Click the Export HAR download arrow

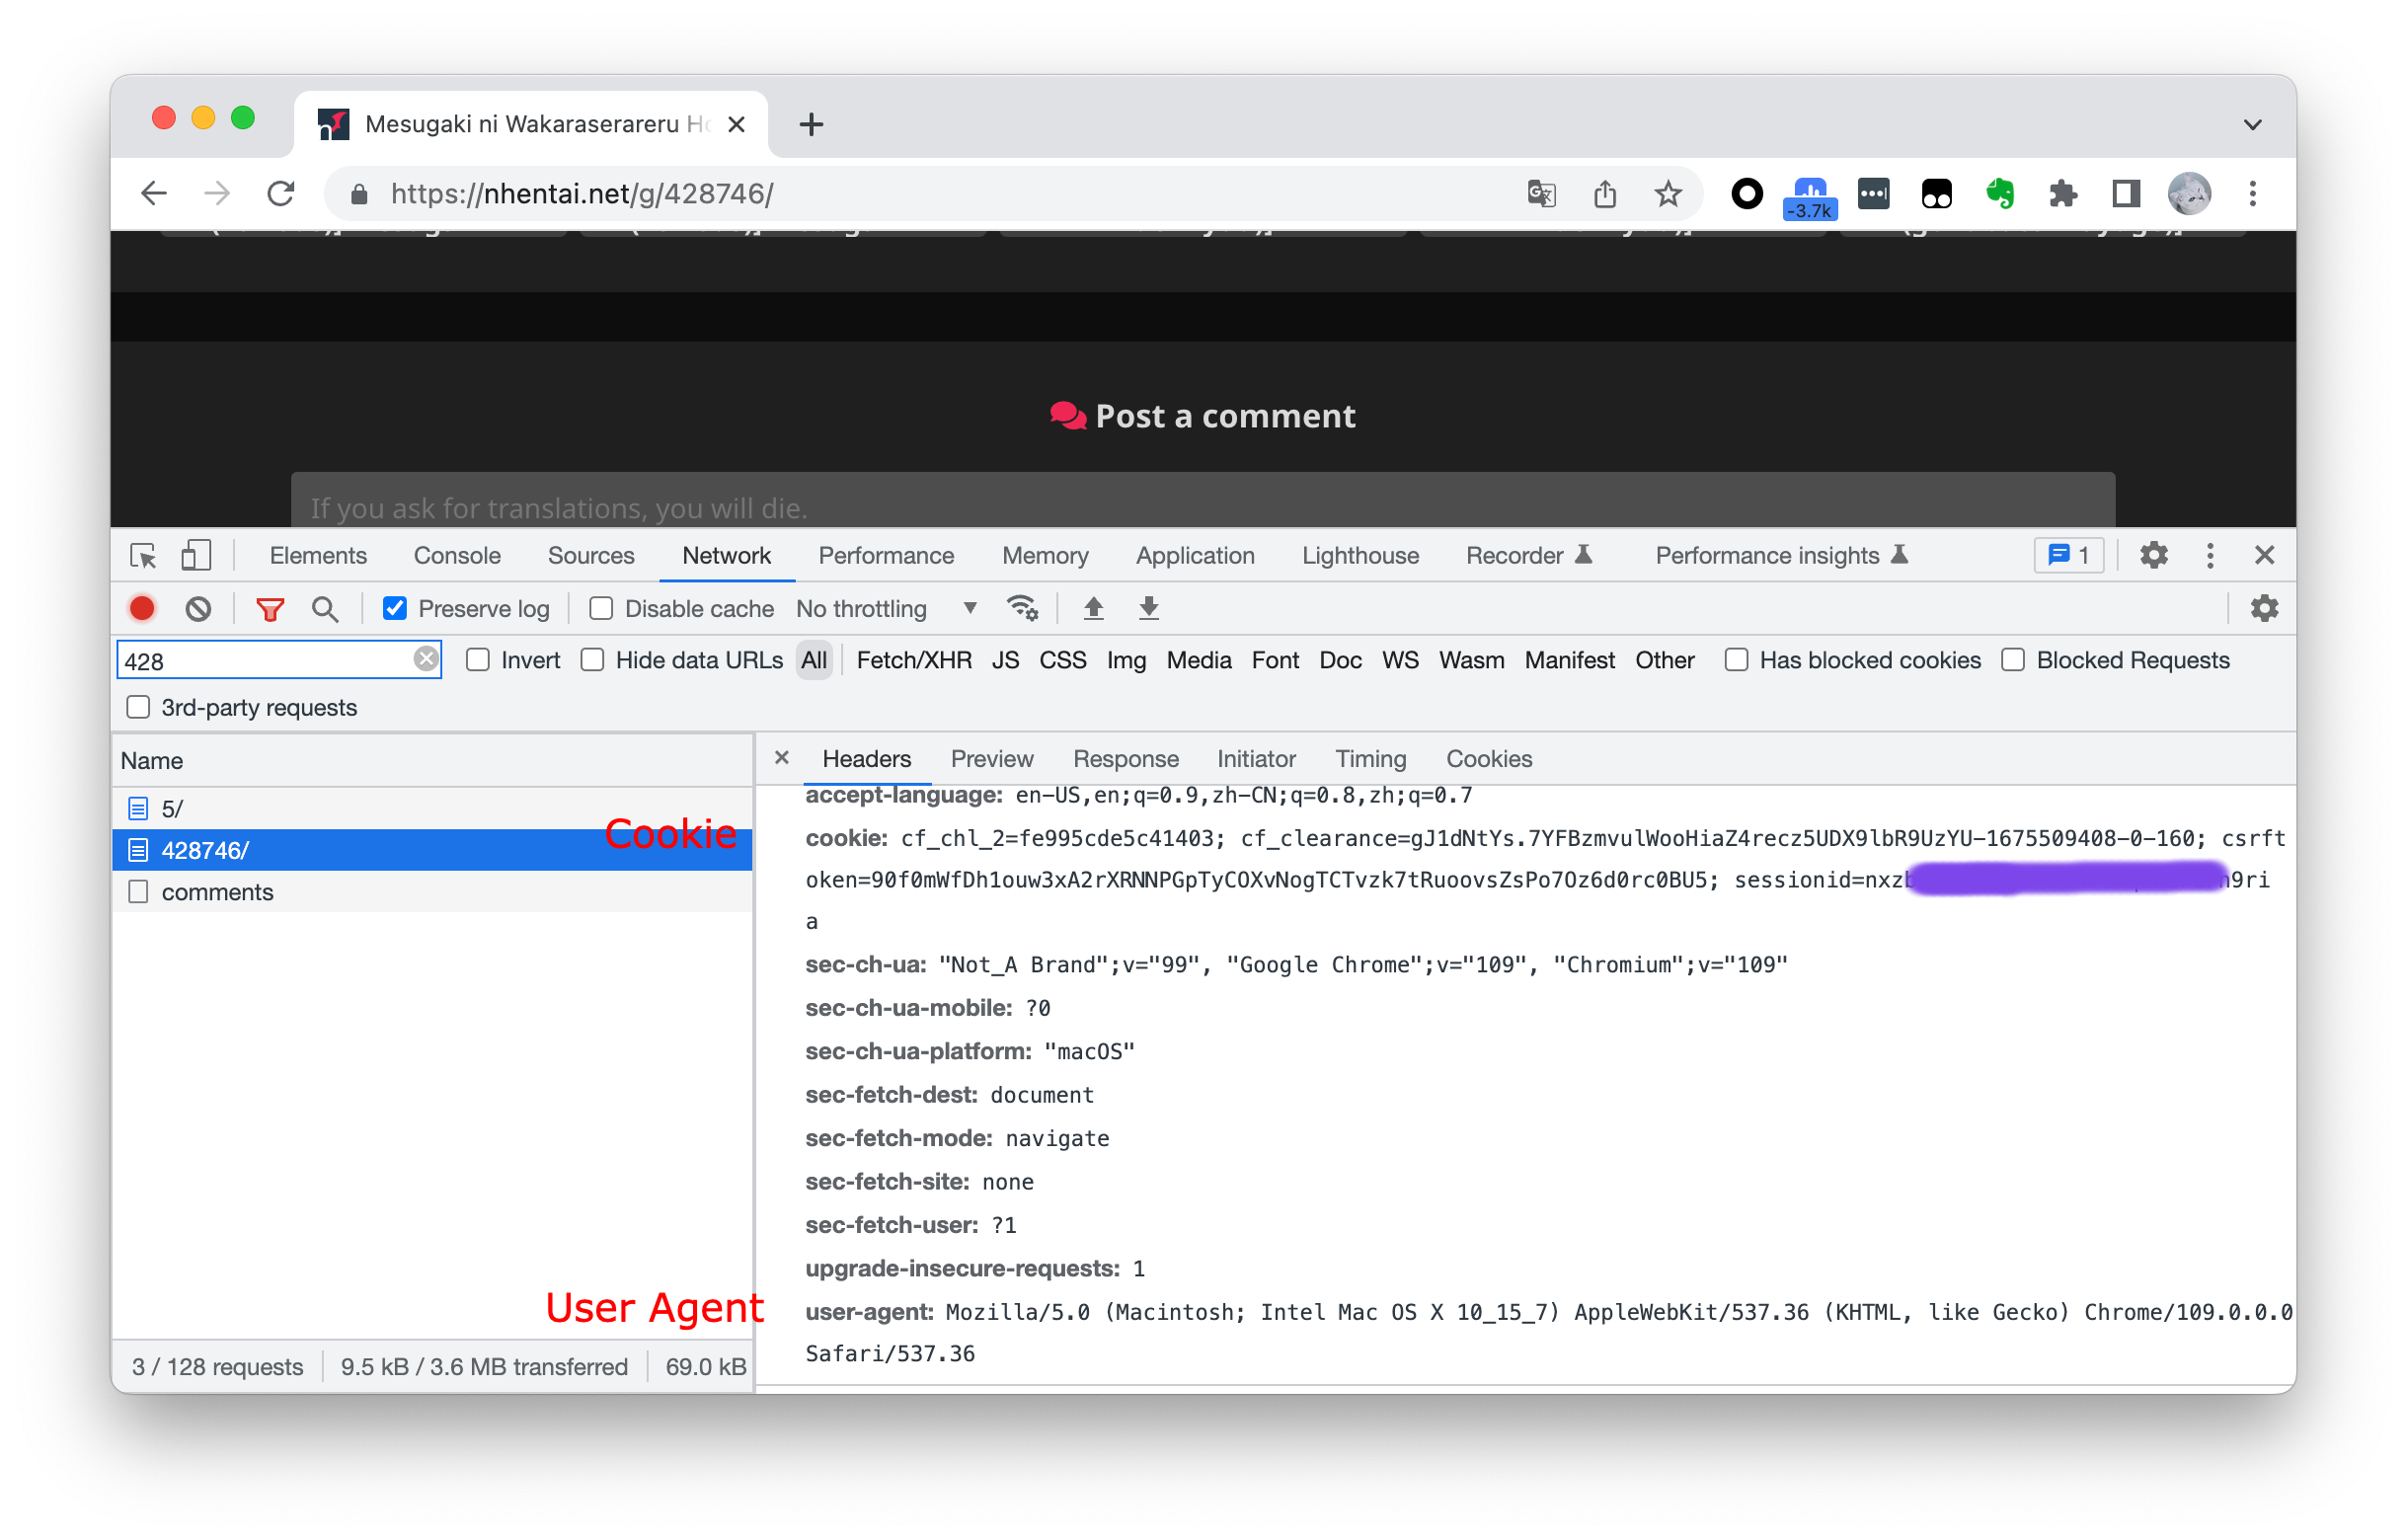1149,608
